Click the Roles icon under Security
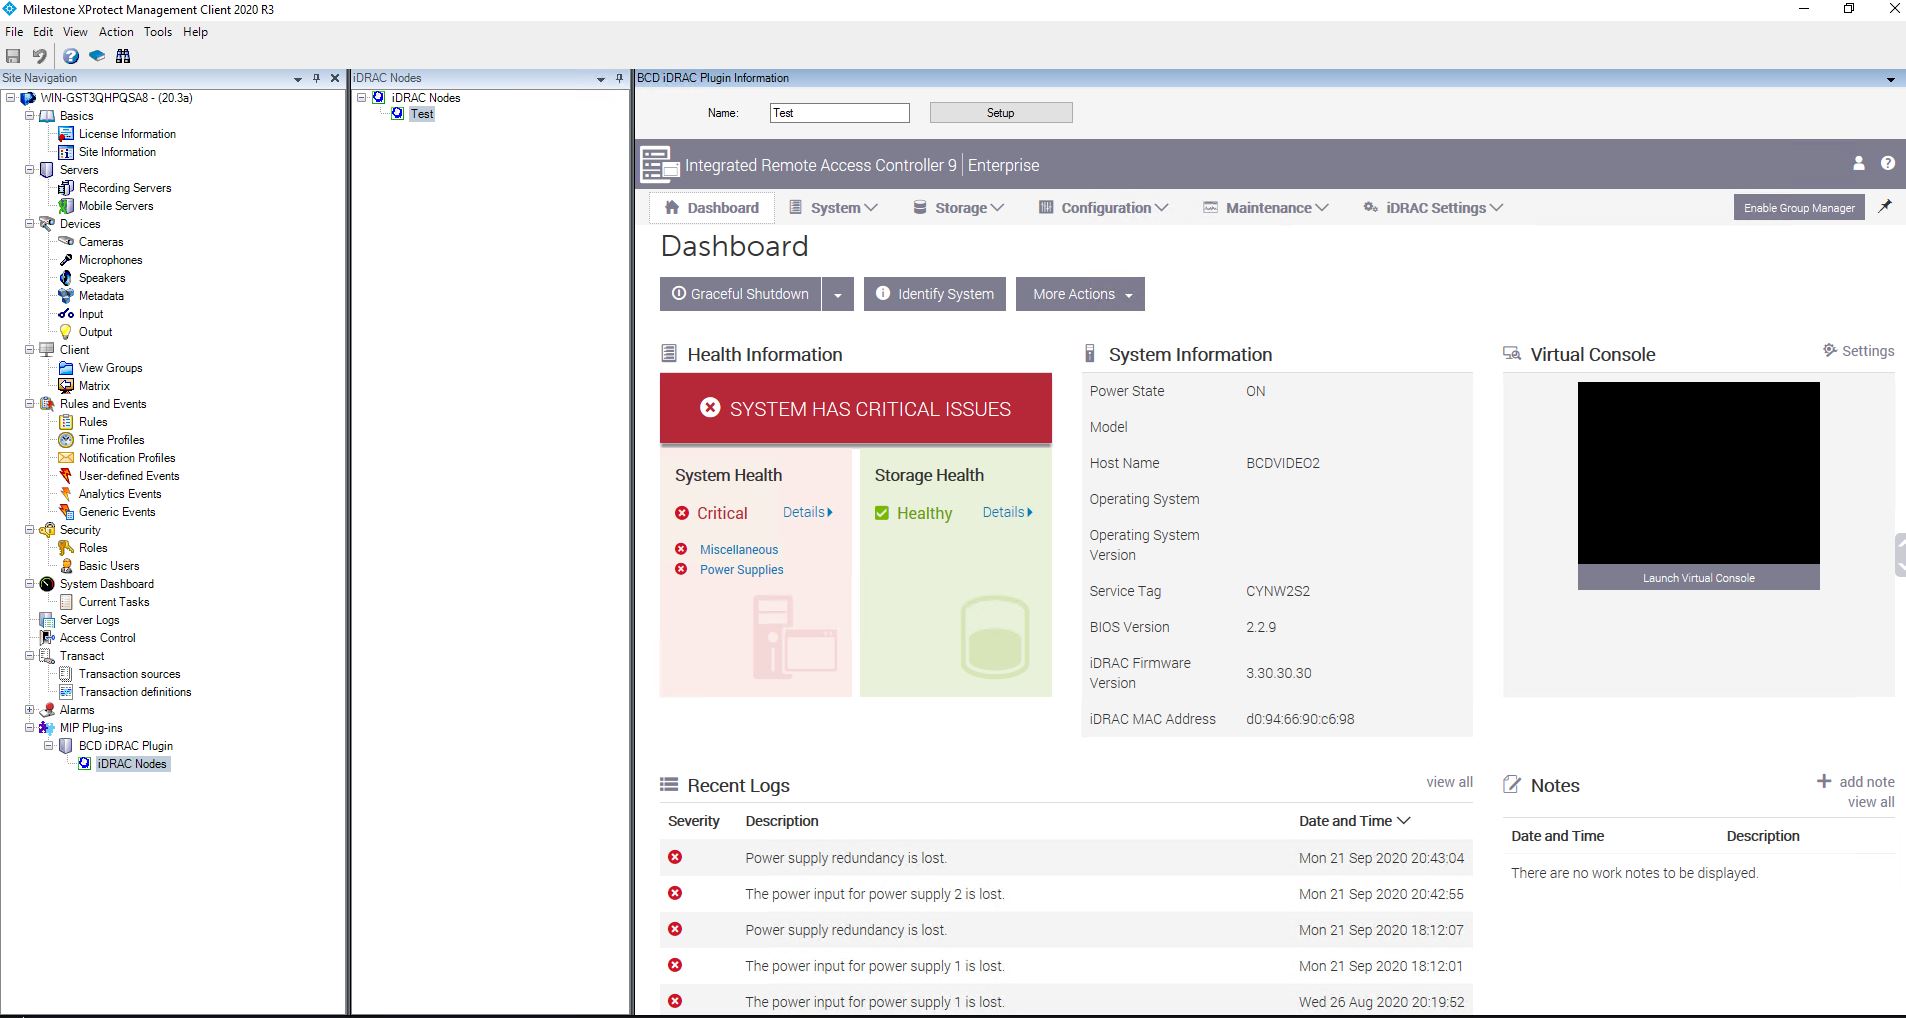 tap(66, 548)
